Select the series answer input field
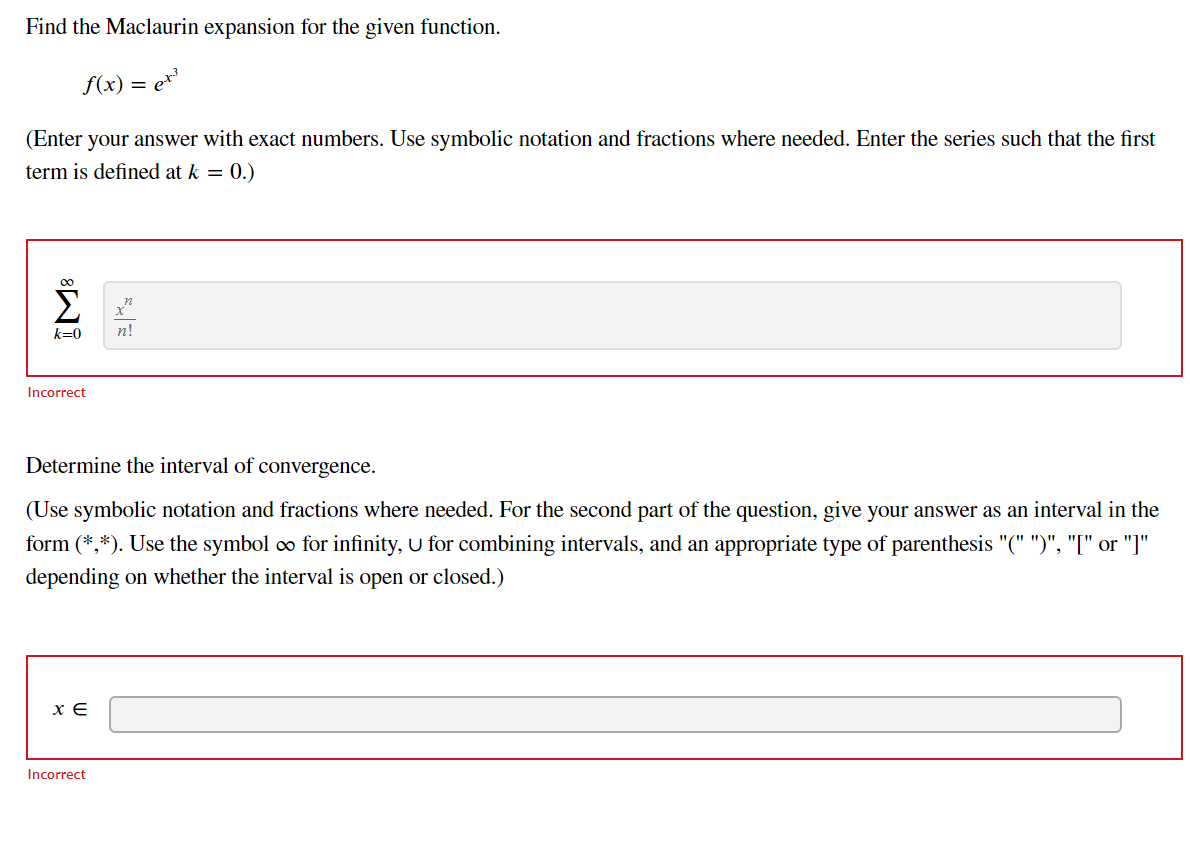Image resolution: width=1190 pixels, height=852 pixels. click(x=612, y=316)
